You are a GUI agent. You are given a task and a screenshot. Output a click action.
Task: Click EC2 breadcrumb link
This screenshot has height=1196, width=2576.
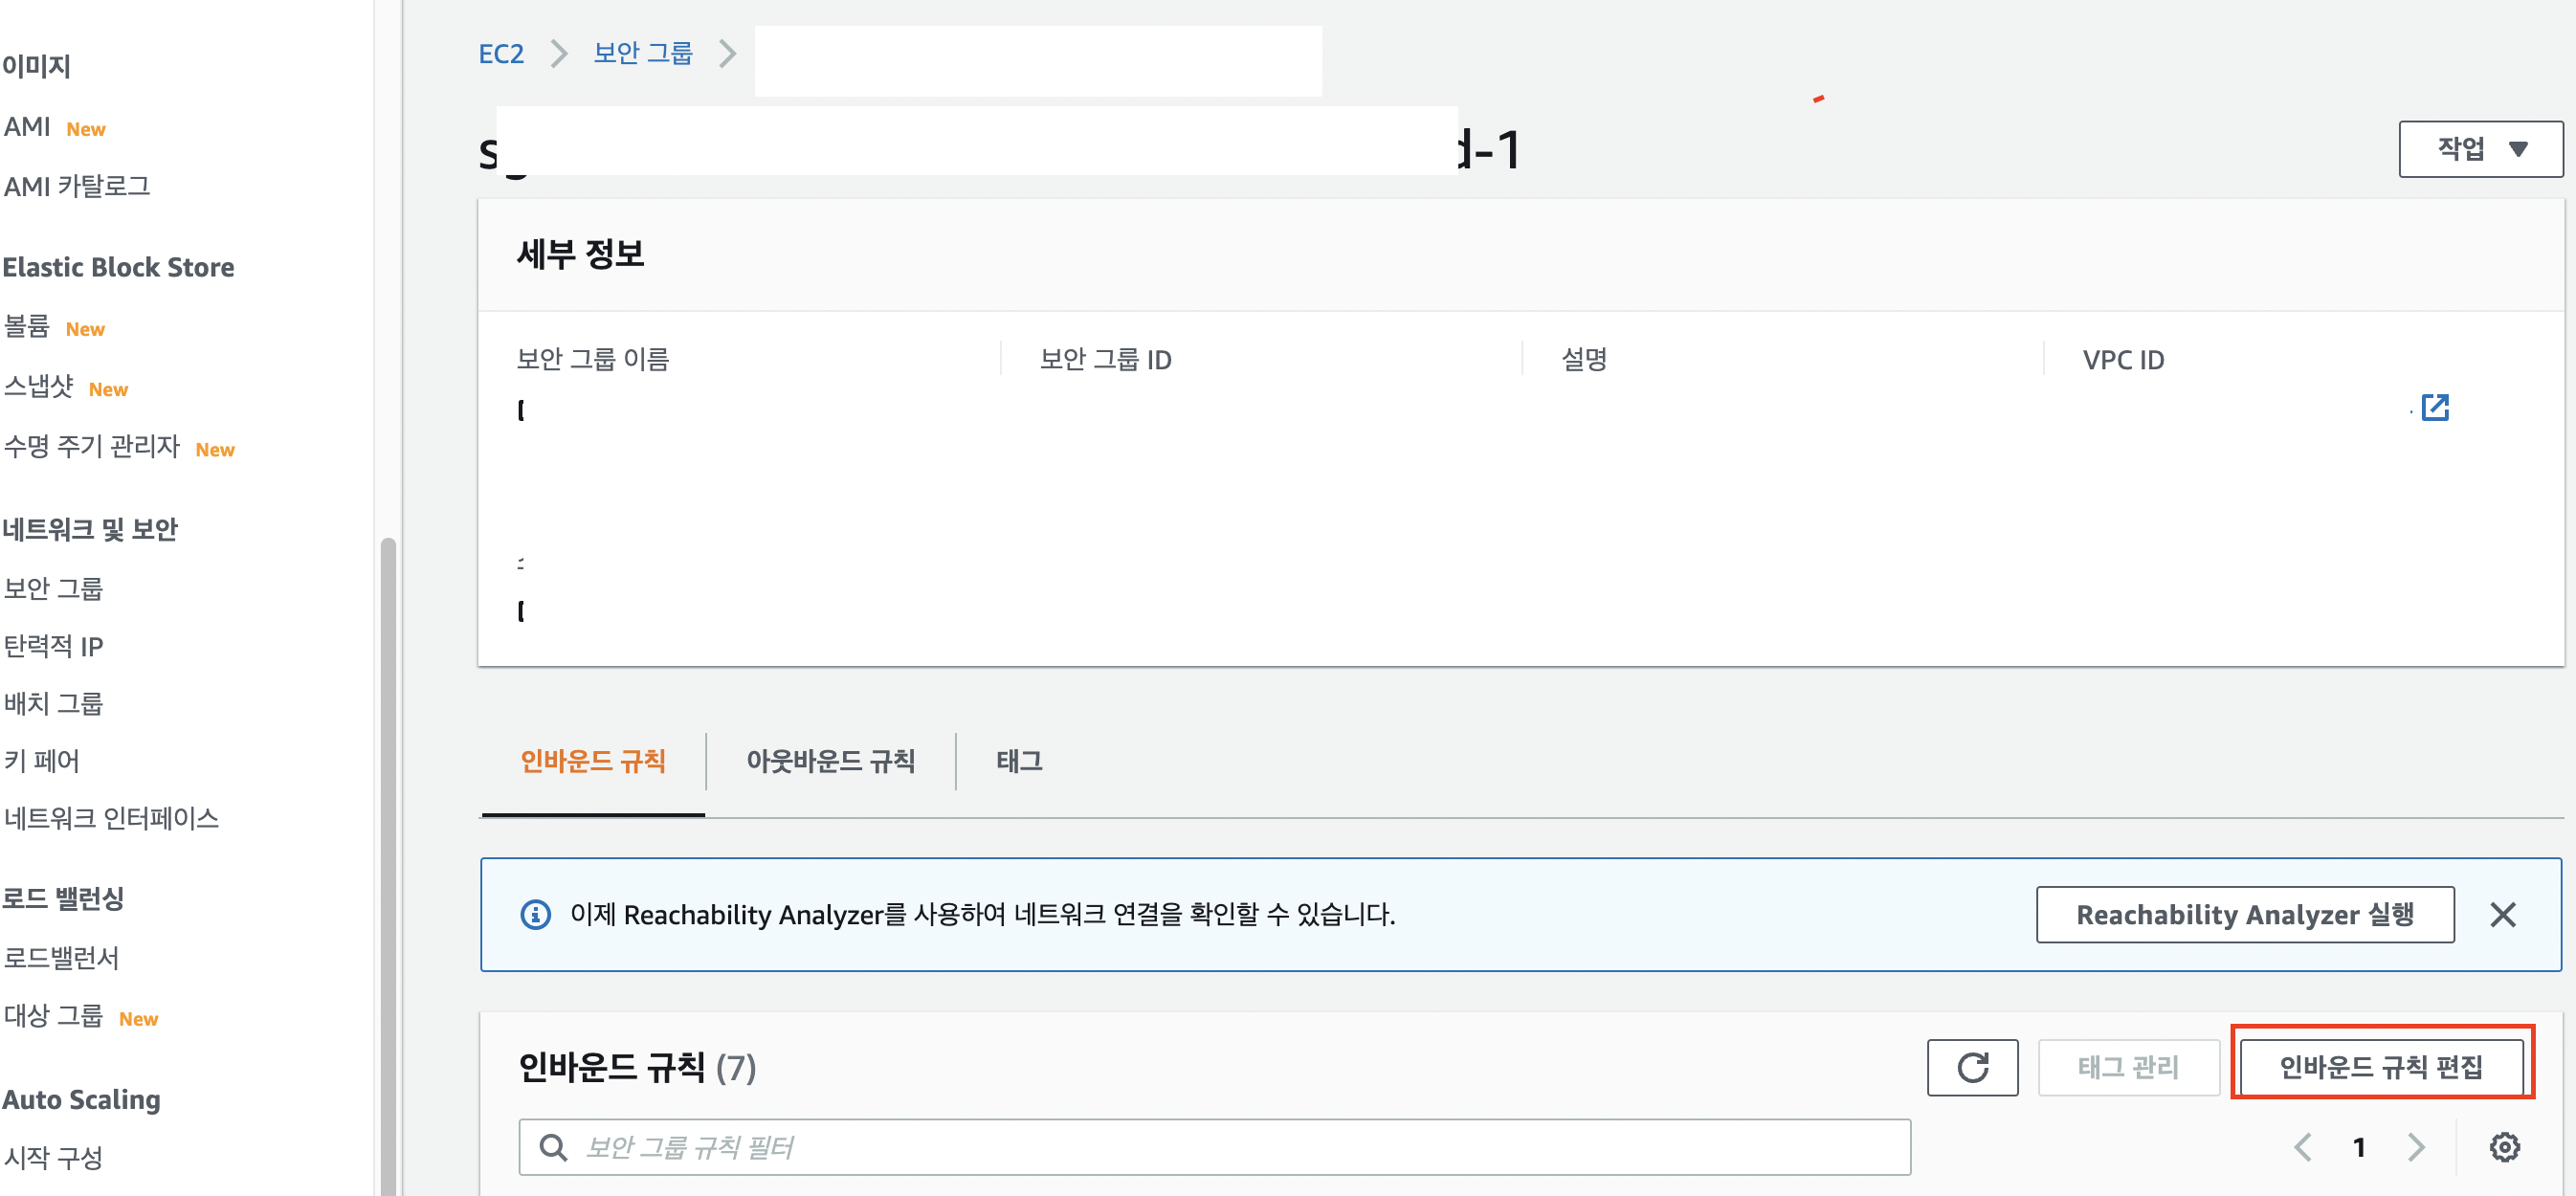click(x=501, y=54)
